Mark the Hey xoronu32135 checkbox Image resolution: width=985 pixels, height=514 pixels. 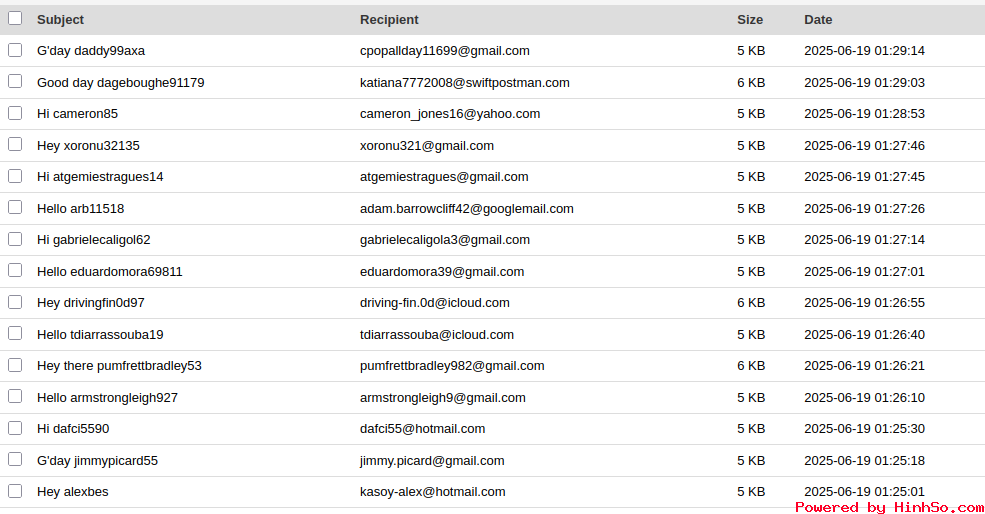click(x=15, y=145)
